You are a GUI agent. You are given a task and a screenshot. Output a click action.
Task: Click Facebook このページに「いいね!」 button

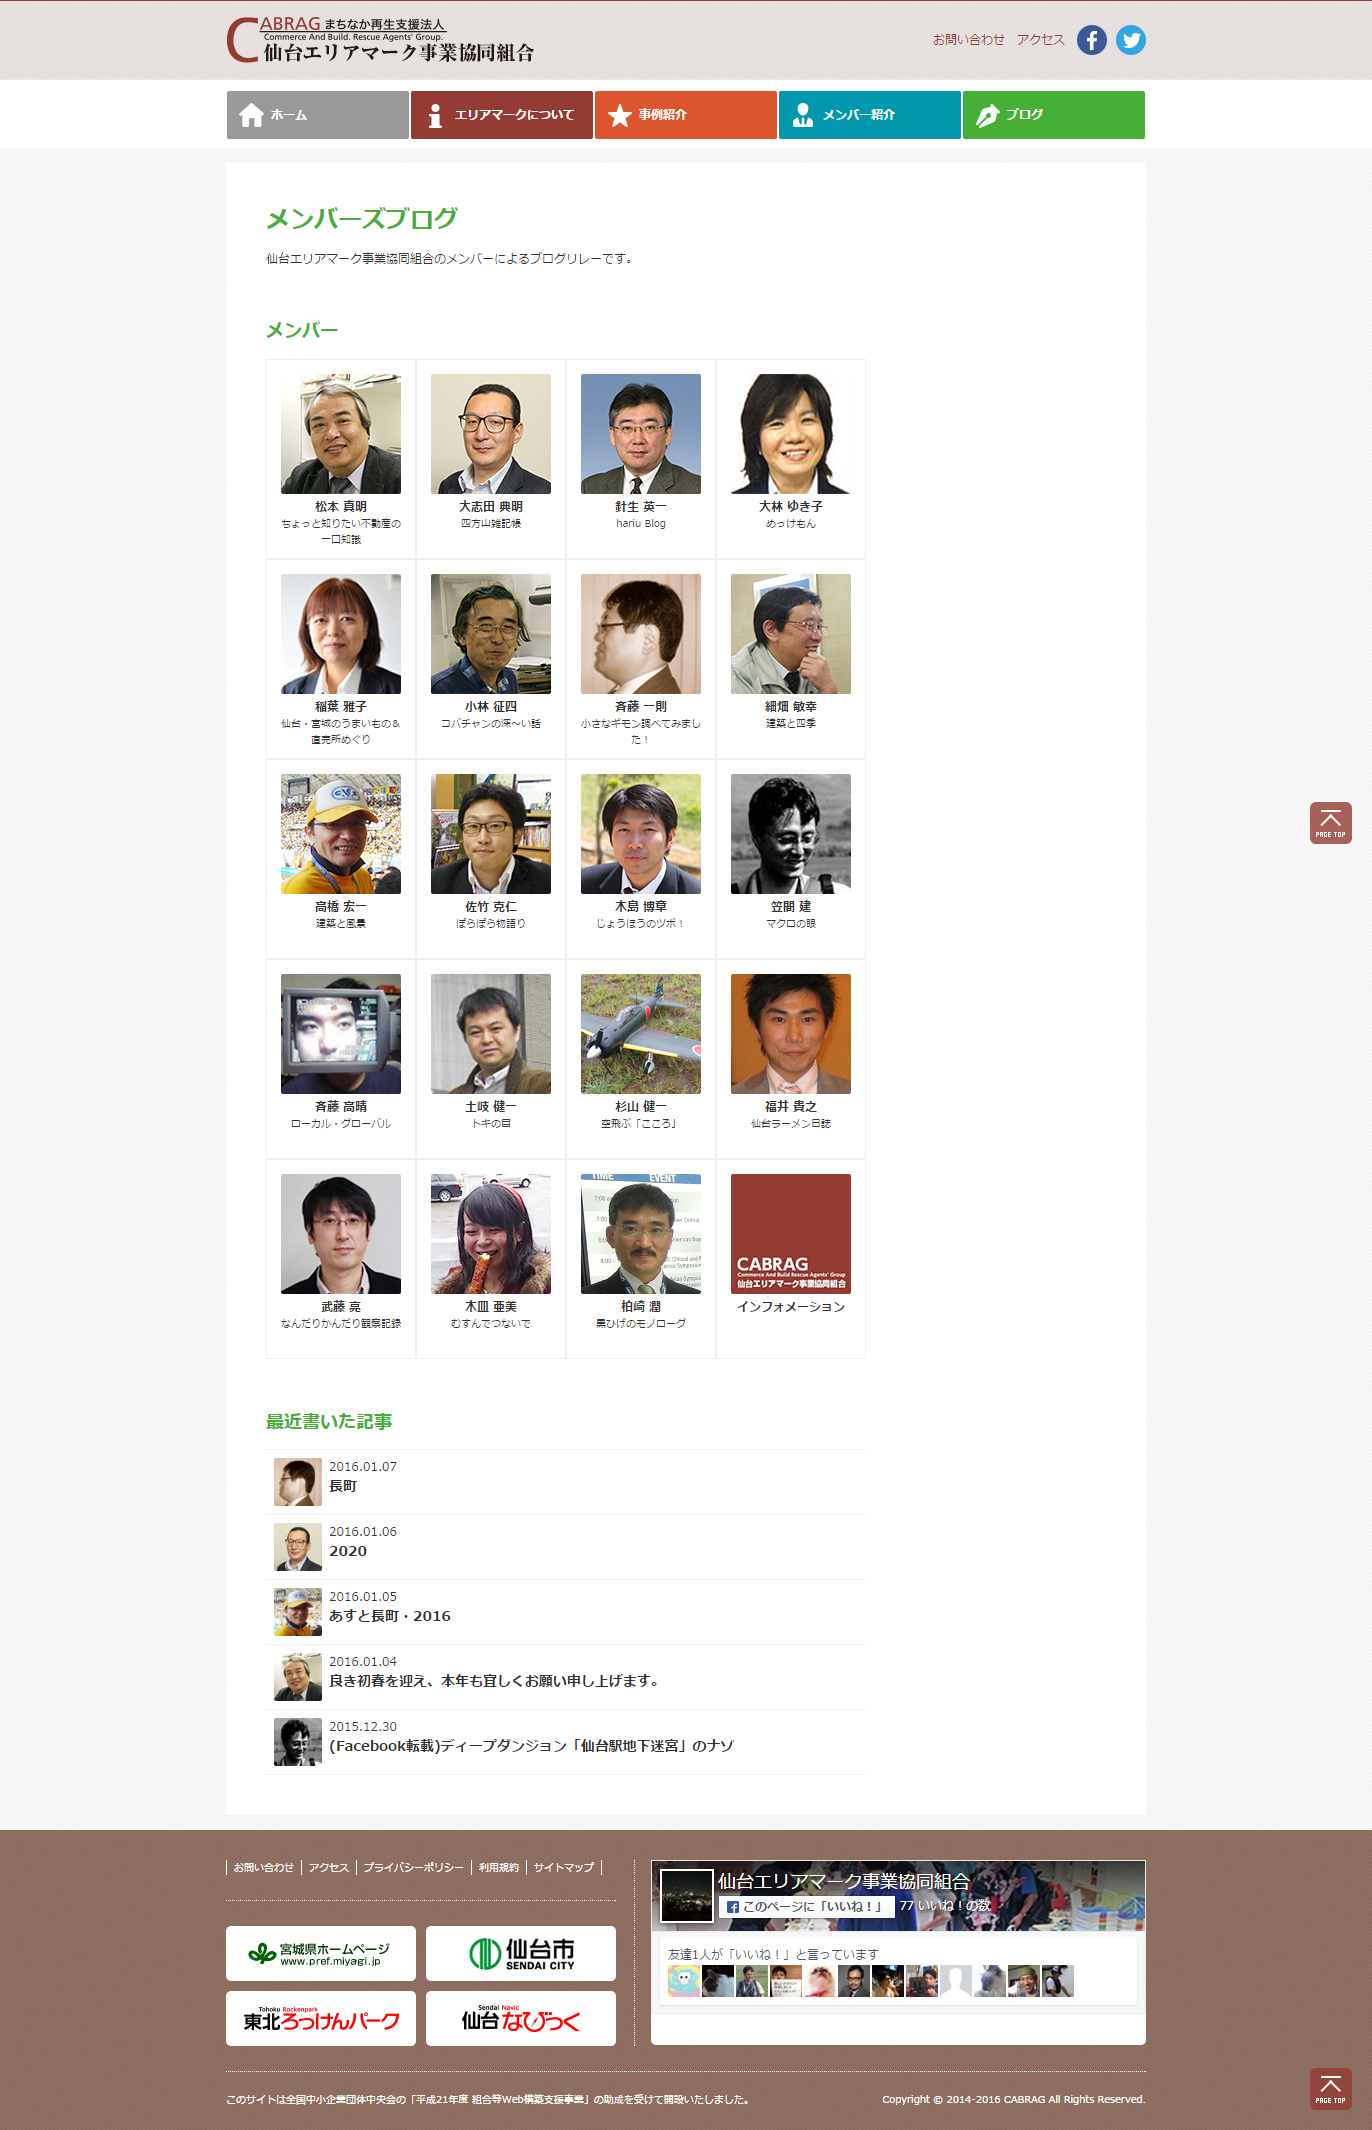[806, 1906]
